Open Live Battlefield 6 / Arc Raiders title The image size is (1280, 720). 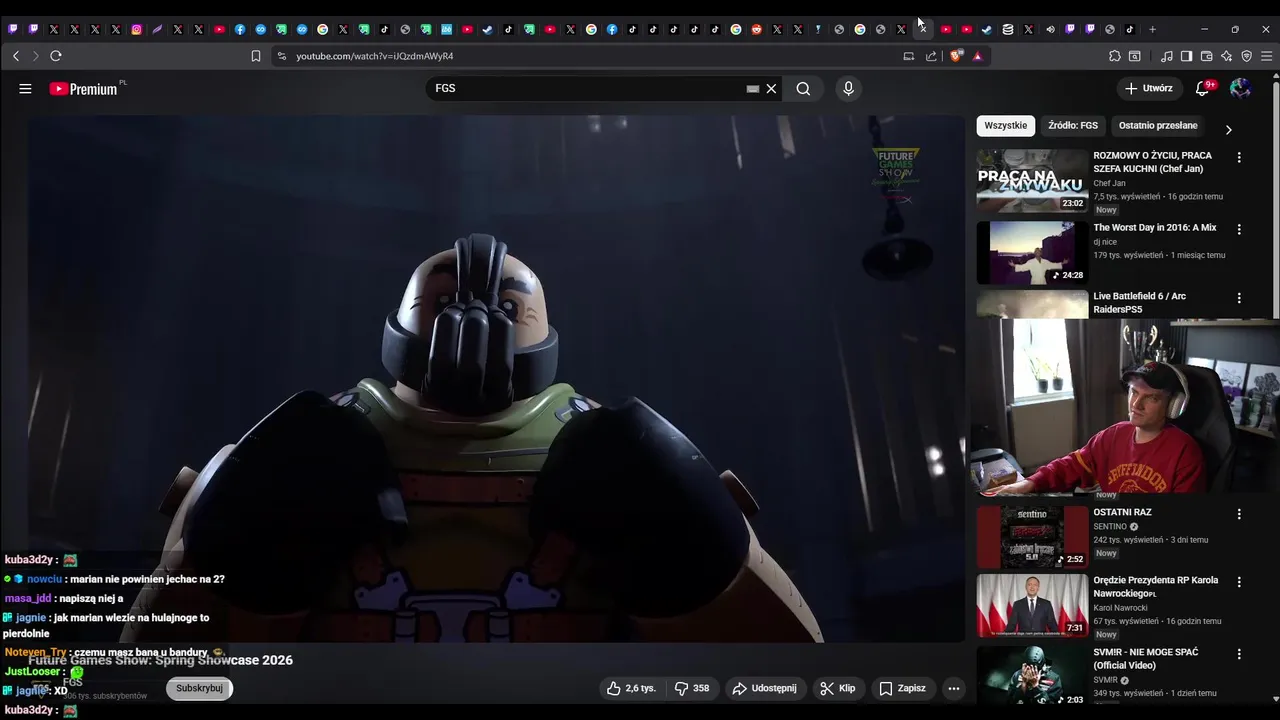point(1140,303)
